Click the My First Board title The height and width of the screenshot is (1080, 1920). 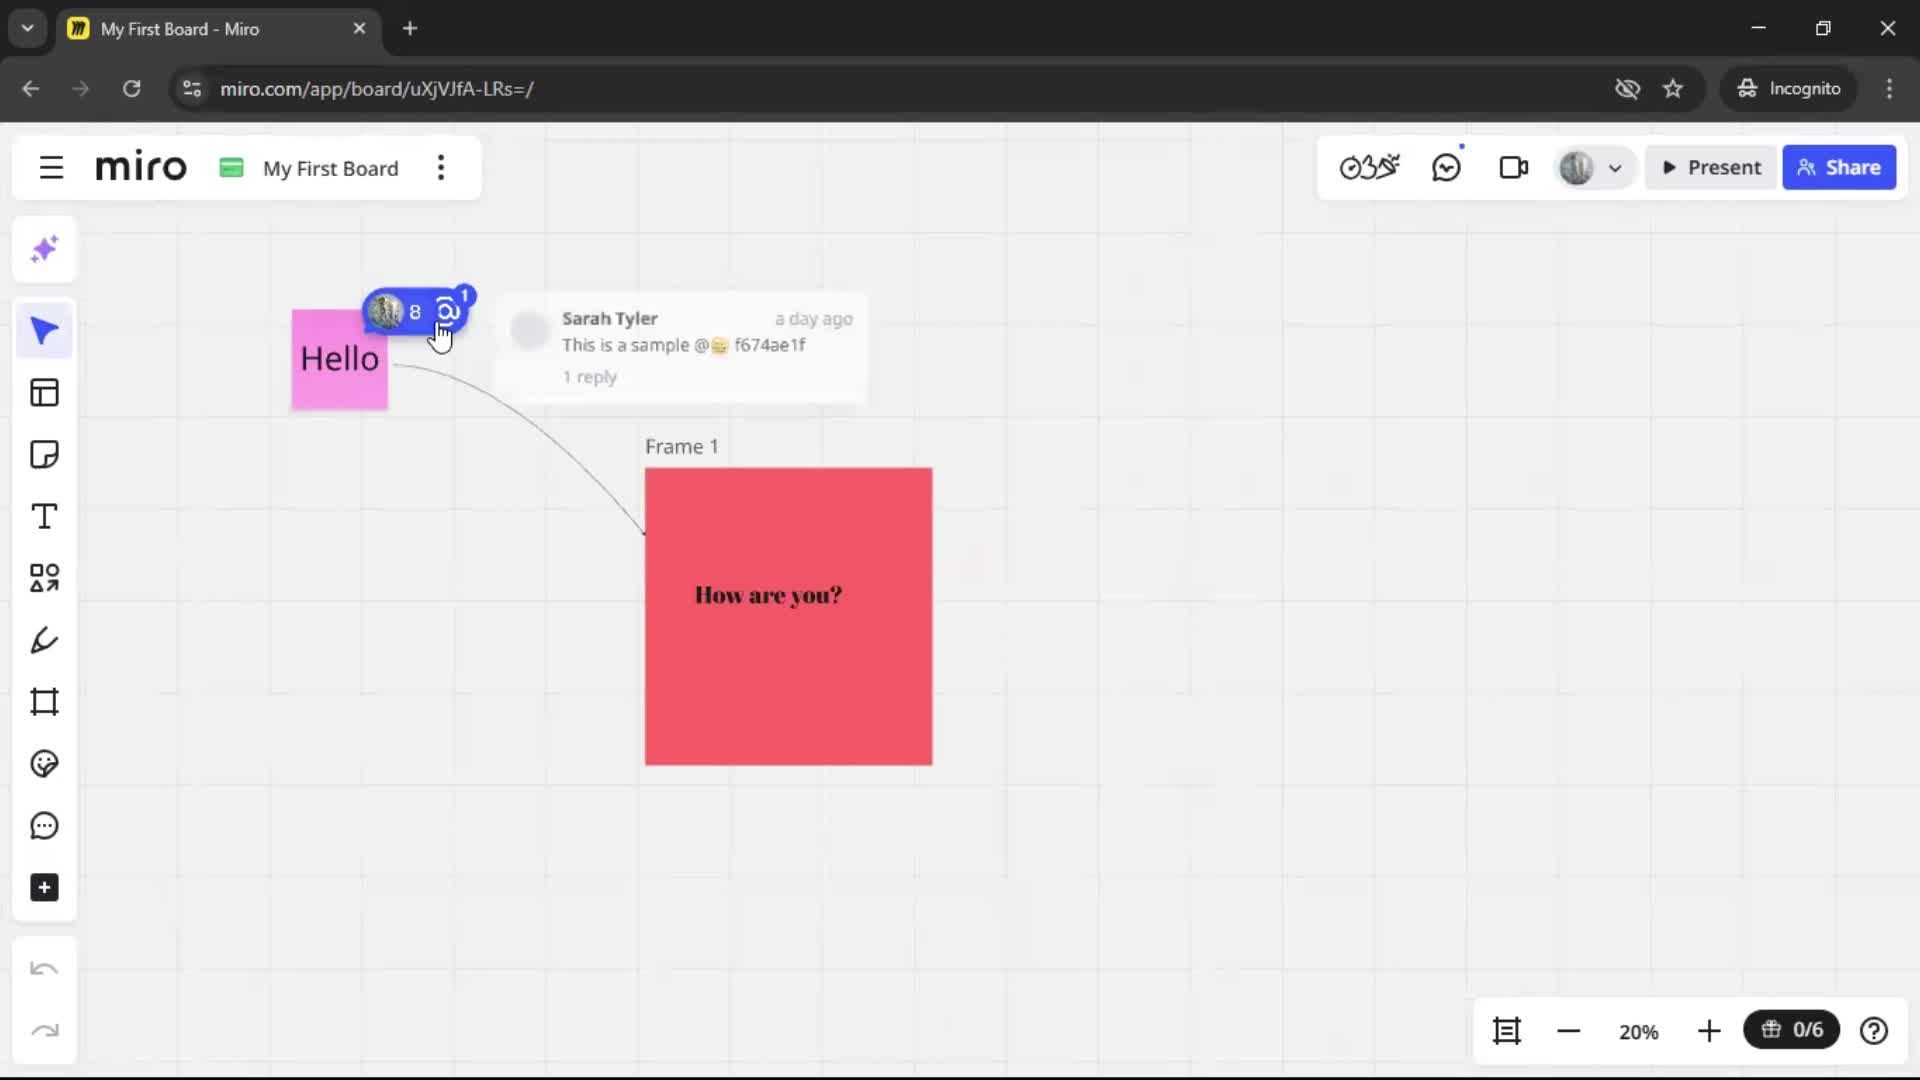(330, 168)
